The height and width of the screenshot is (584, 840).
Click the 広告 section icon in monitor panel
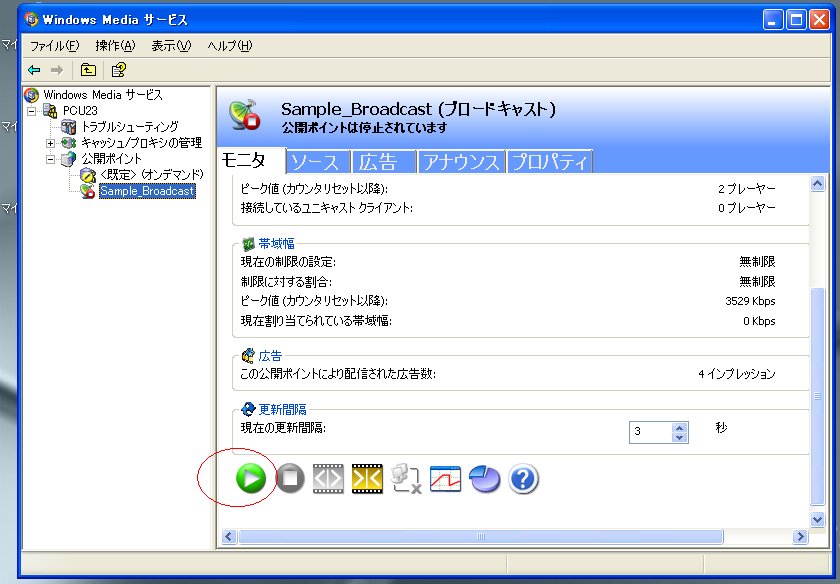tap(248, 356)
